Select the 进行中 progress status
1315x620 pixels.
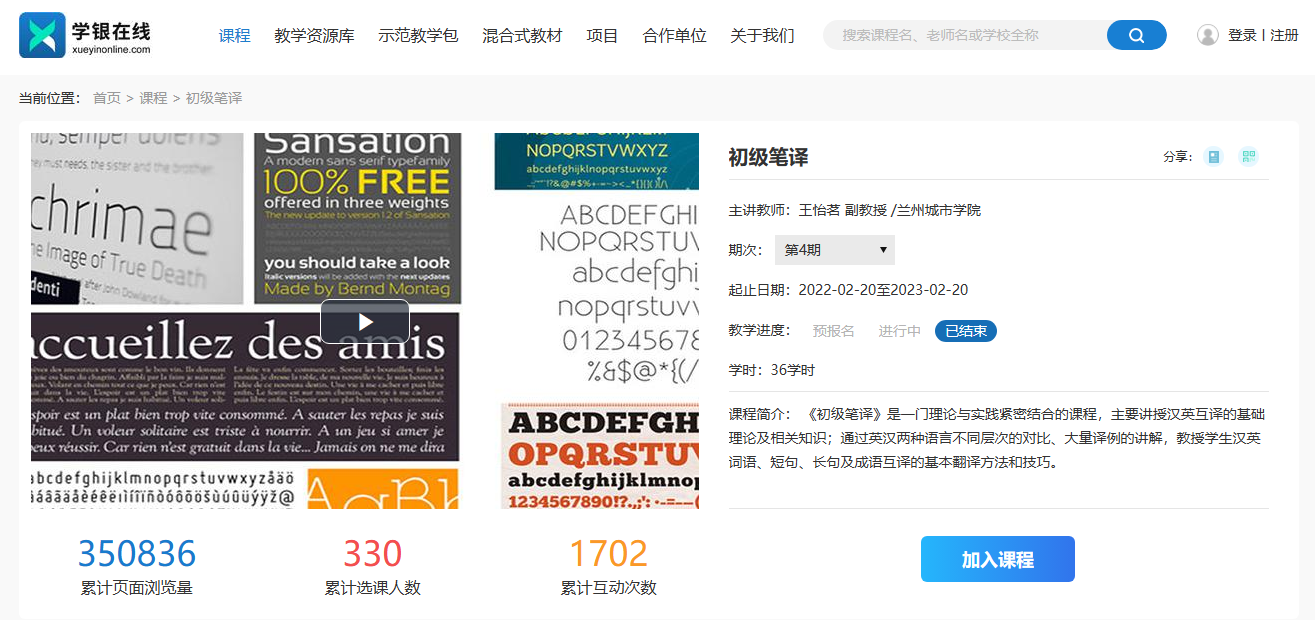tap(899, 331)
